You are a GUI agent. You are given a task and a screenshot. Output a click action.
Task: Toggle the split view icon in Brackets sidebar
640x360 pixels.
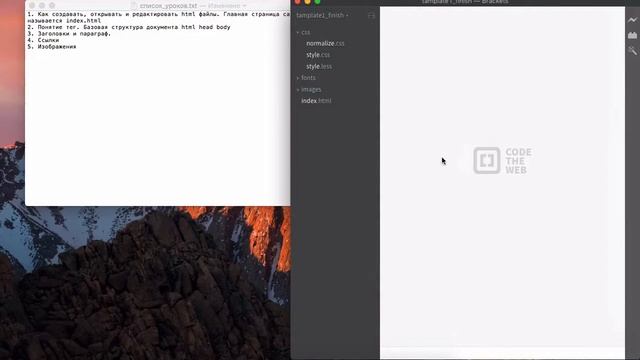pos(371,16)
